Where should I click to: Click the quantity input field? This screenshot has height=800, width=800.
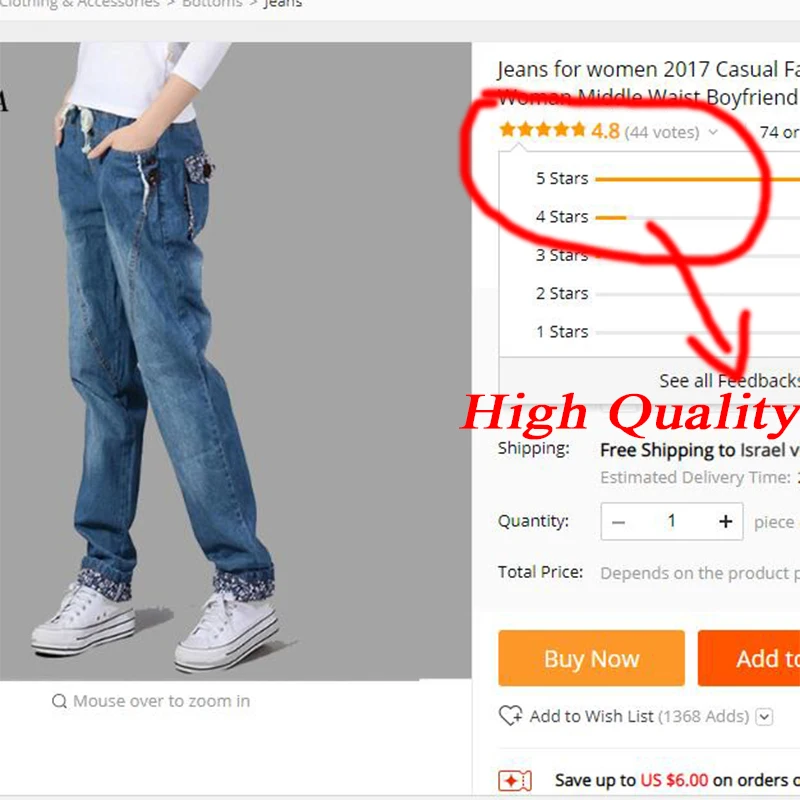coord(672,521)
